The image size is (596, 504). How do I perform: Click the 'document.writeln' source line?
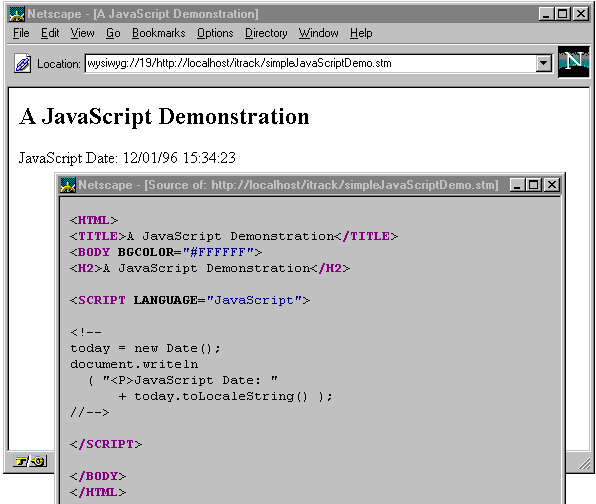(134, 364)
